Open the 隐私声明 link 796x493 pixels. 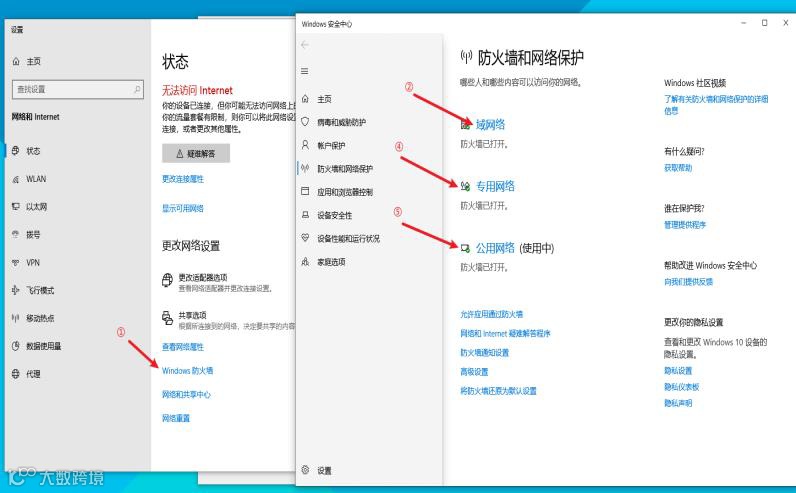678,403
